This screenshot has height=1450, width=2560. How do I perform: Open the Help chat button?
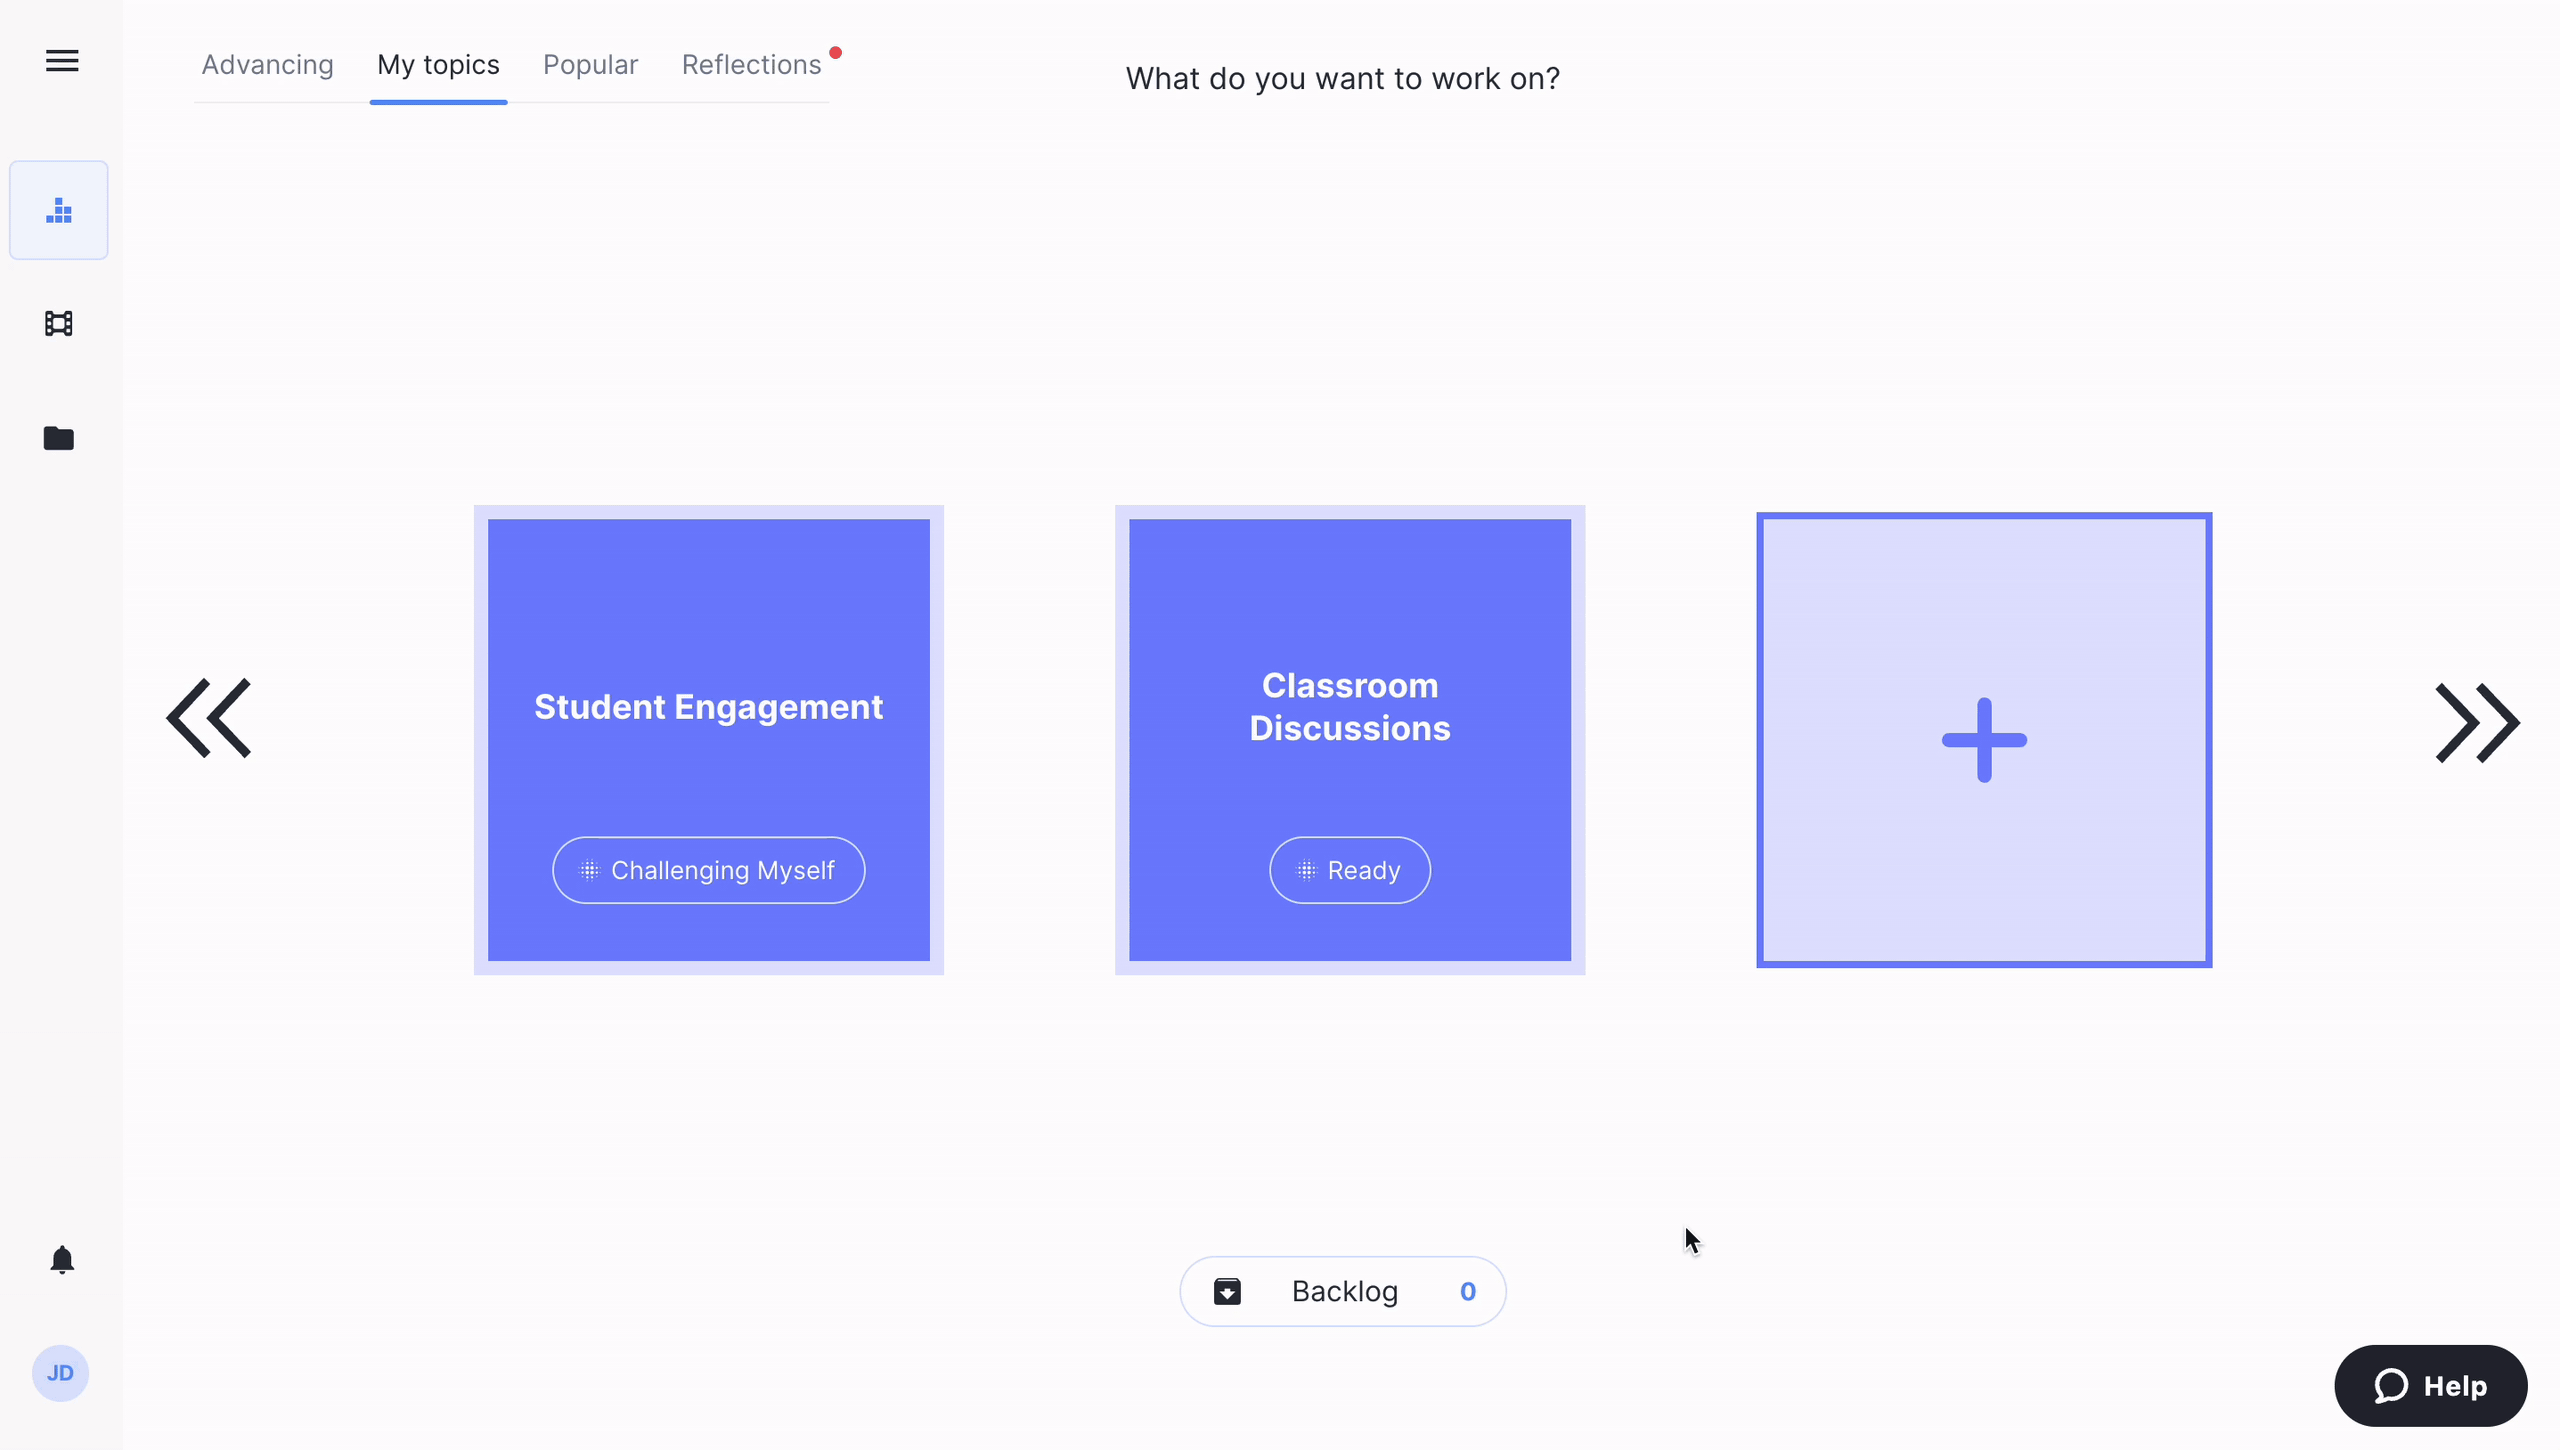2430,1386
